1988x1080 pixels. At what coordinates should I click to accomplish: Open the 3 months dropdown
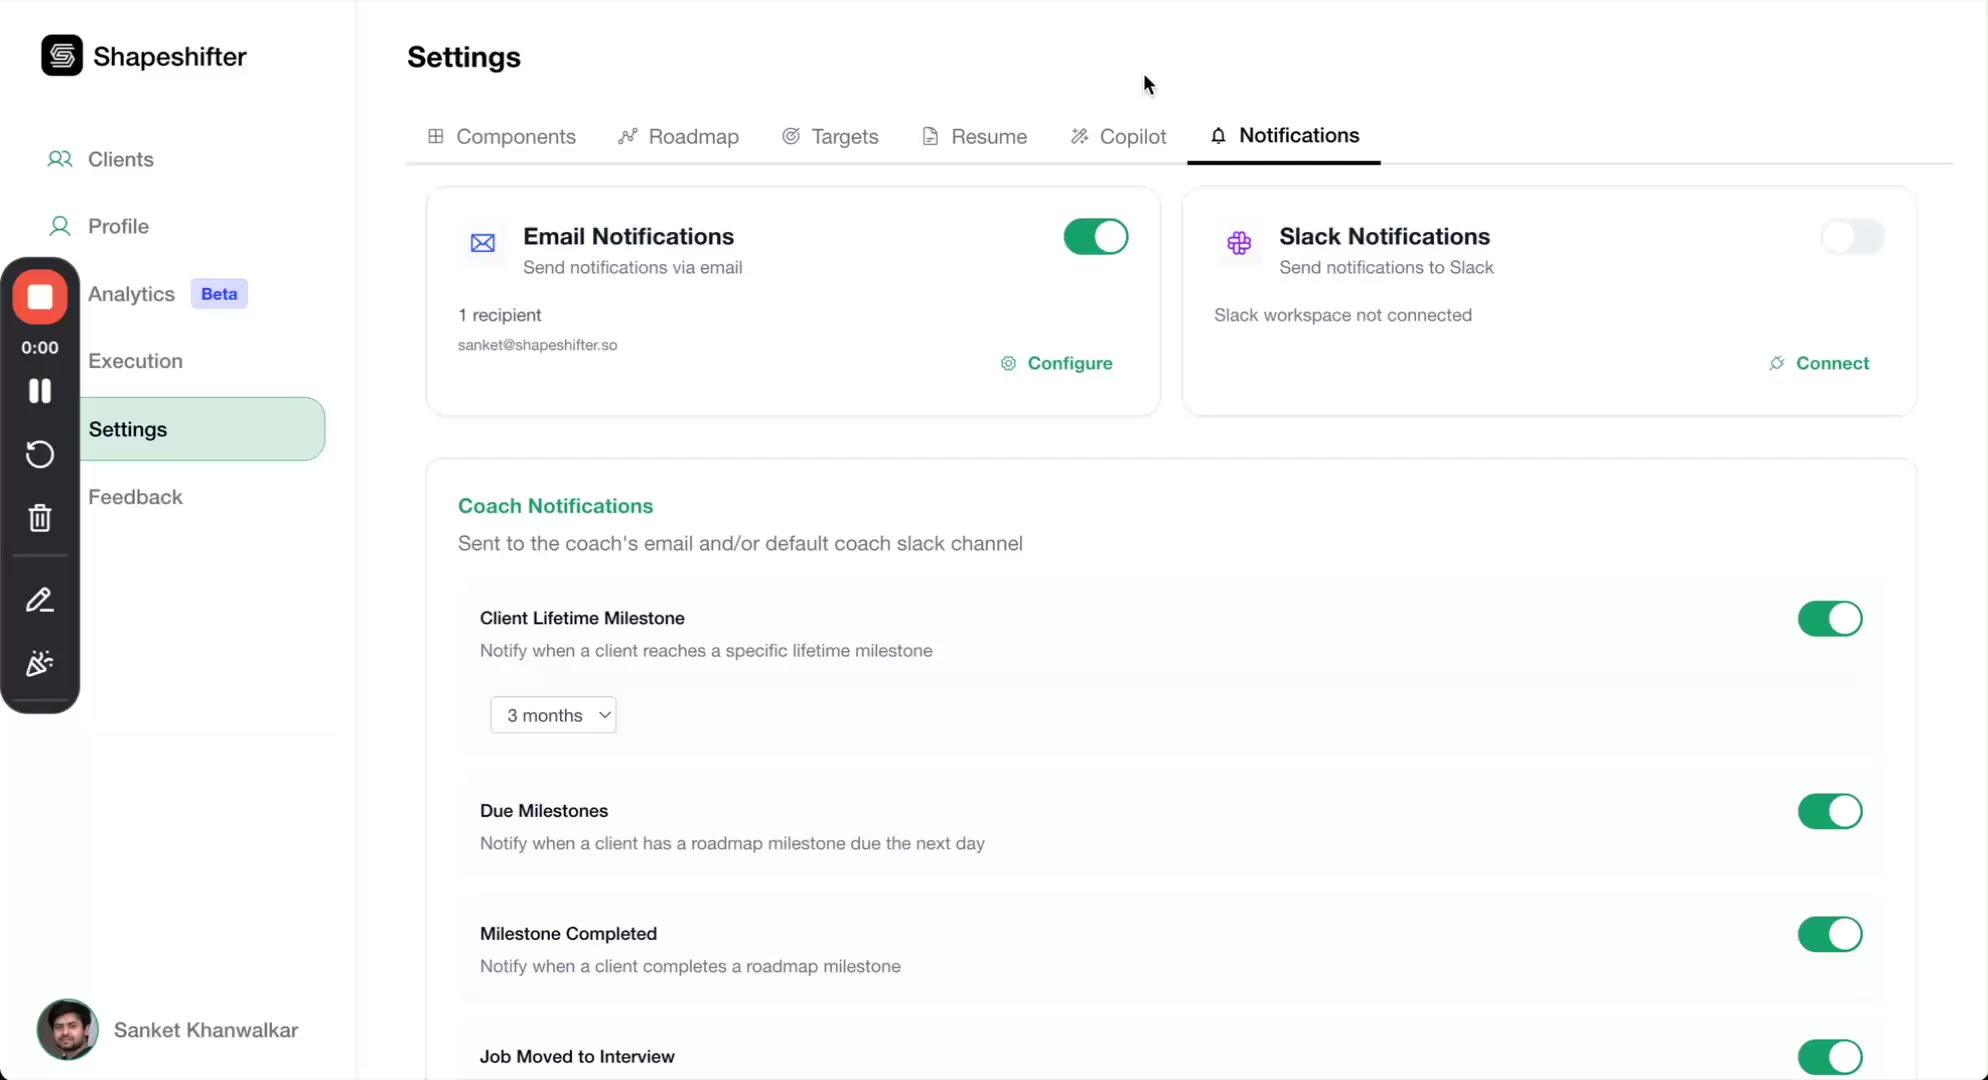click(x=553, y=714)
